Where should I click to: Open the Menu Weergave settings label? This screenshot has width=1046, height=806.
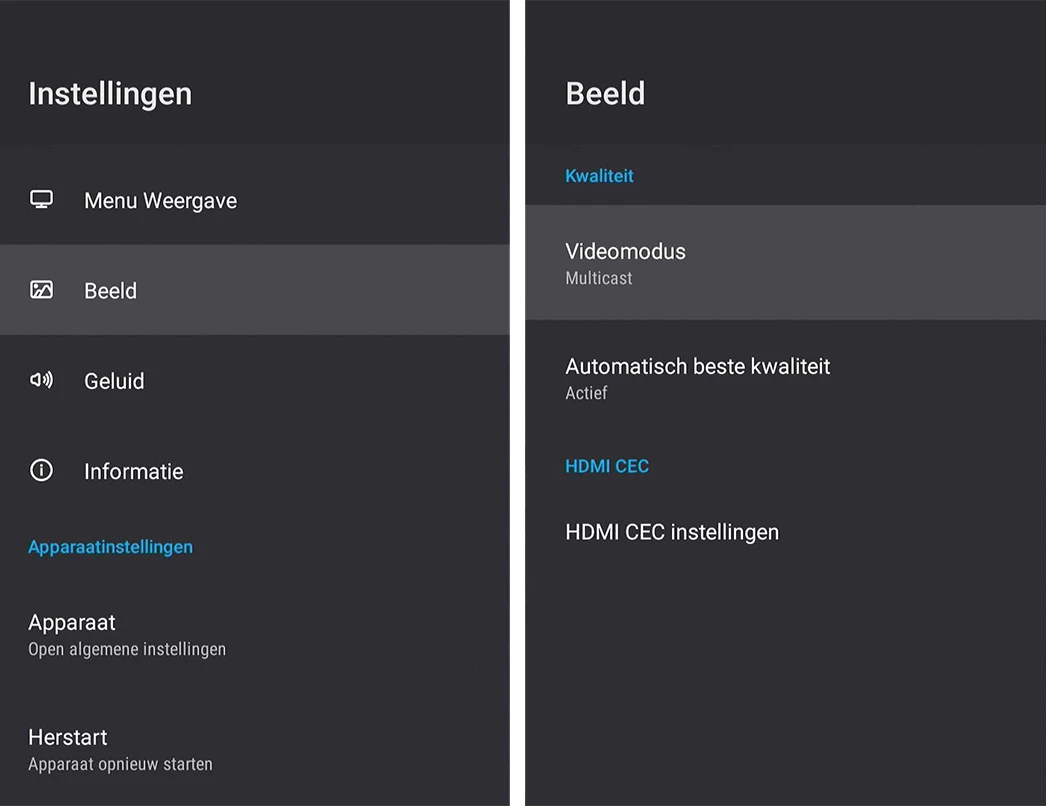[160, 201]
